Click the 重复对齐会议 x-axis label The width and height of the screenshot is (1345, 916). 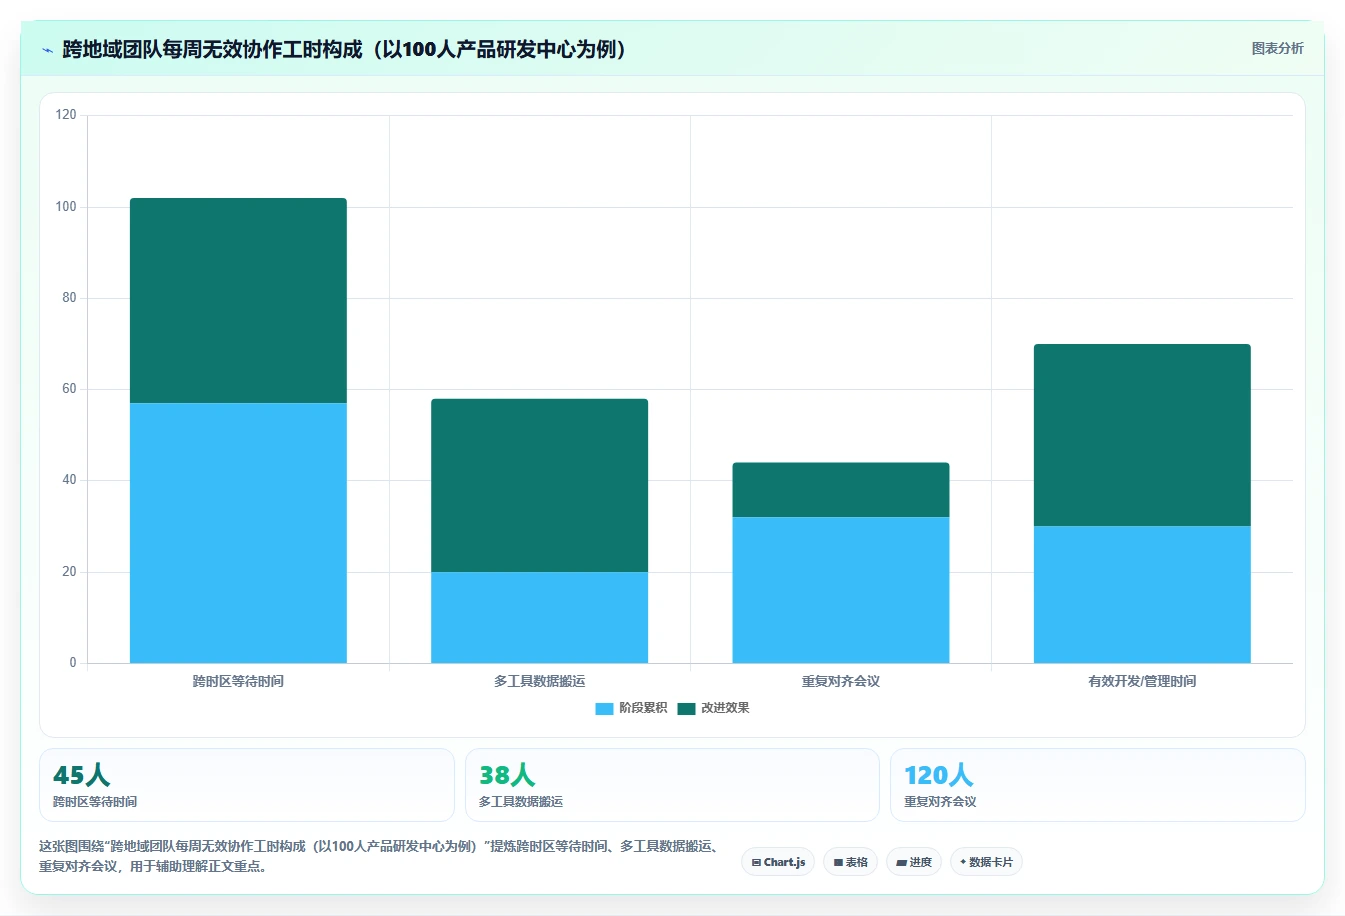point(841,681)
